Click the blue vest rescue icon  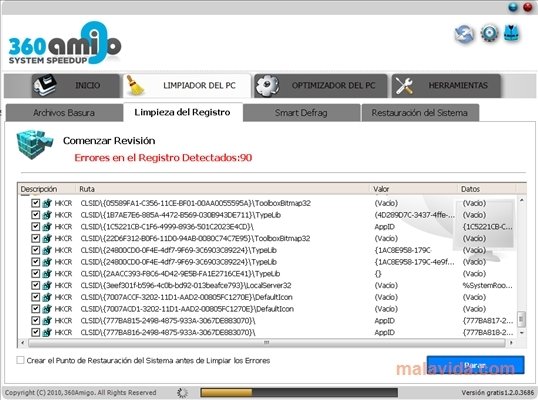[x=511, y=34]
